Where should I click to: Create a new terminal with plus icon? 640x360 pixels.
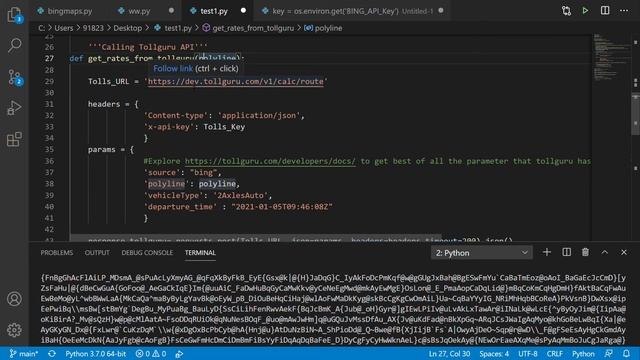tap(547, 252)
